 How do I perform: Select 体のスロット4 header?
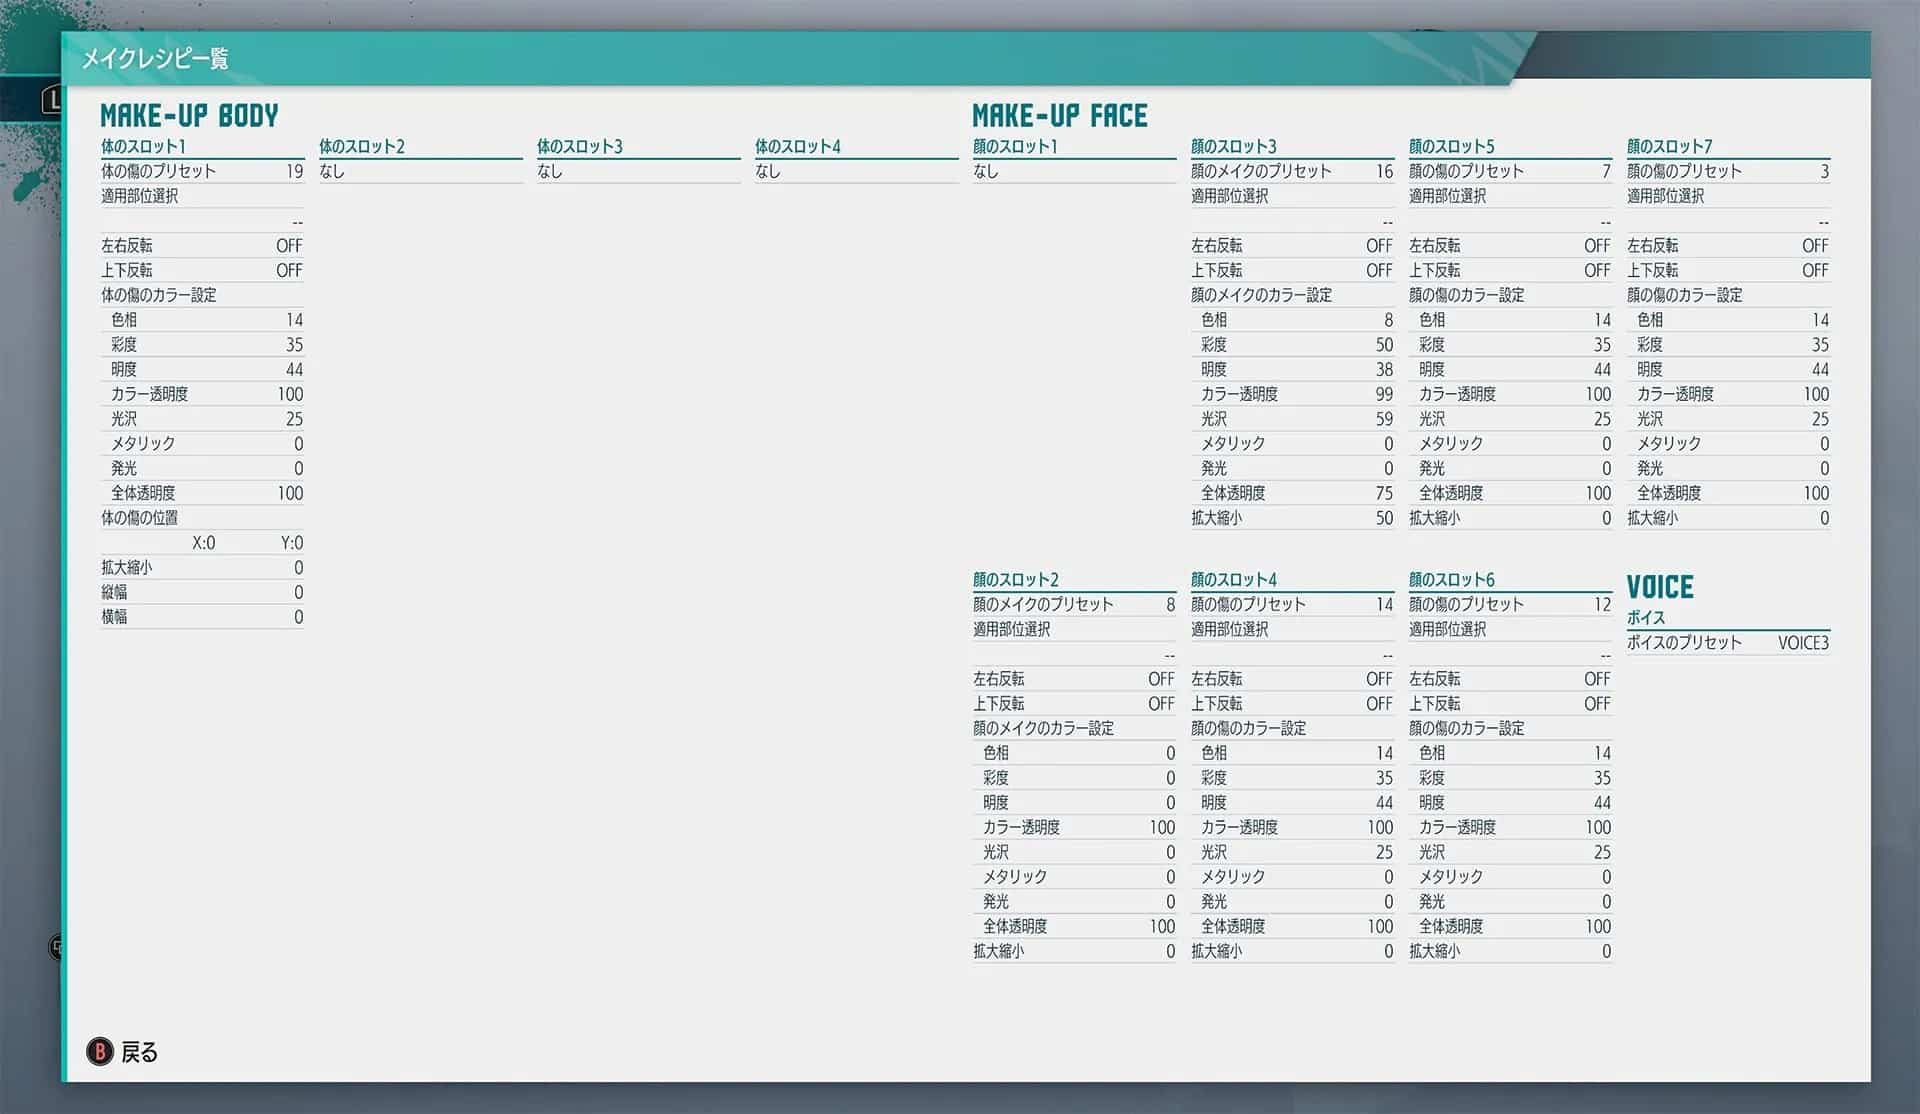pyautogui.click(x=798, y=147)
